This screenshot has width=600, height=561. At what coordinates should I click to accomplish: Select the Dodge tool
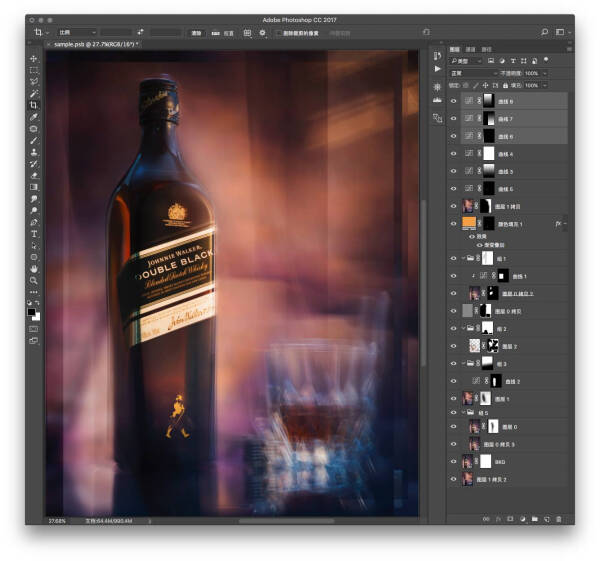pyautogui.click(x=34, y=210)
